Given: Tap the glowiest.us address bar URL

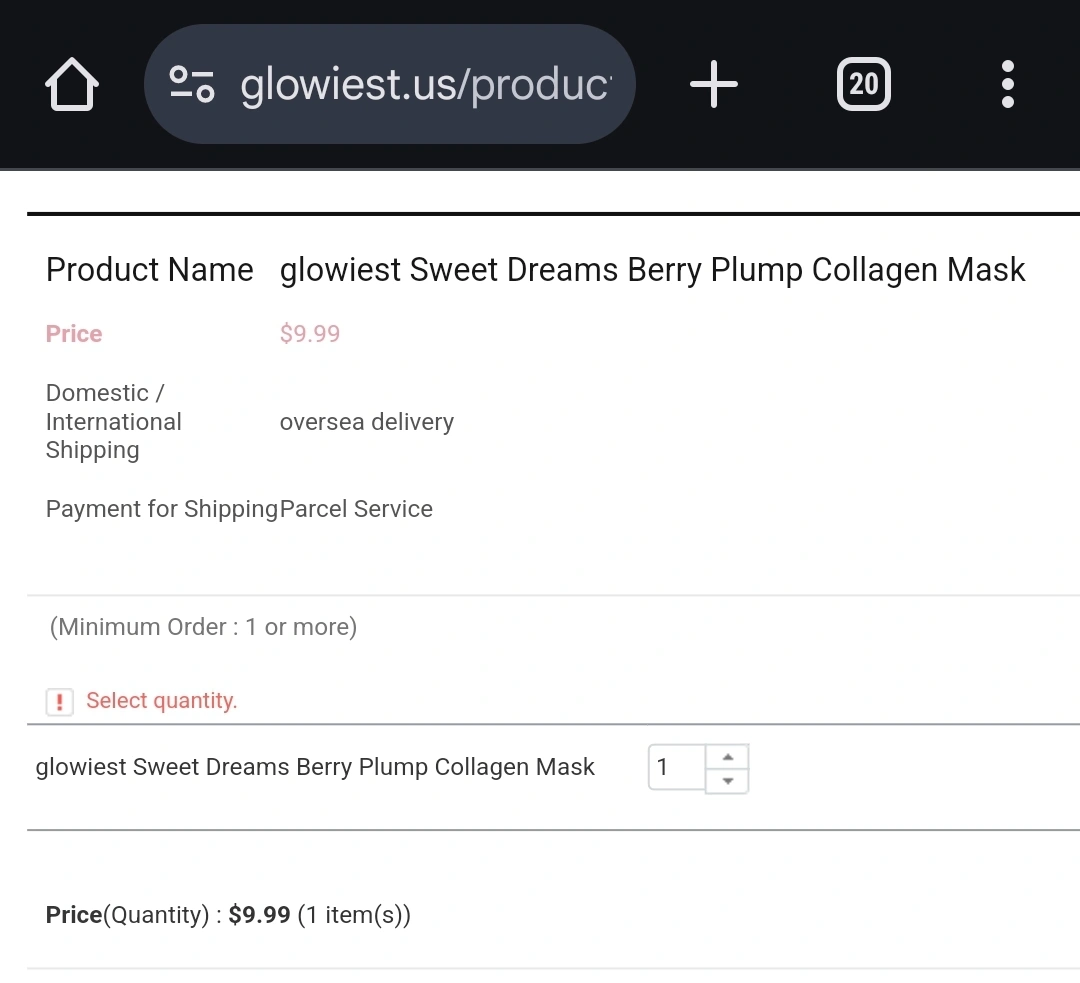Looking at the screenshot, I should coord(424,85).
